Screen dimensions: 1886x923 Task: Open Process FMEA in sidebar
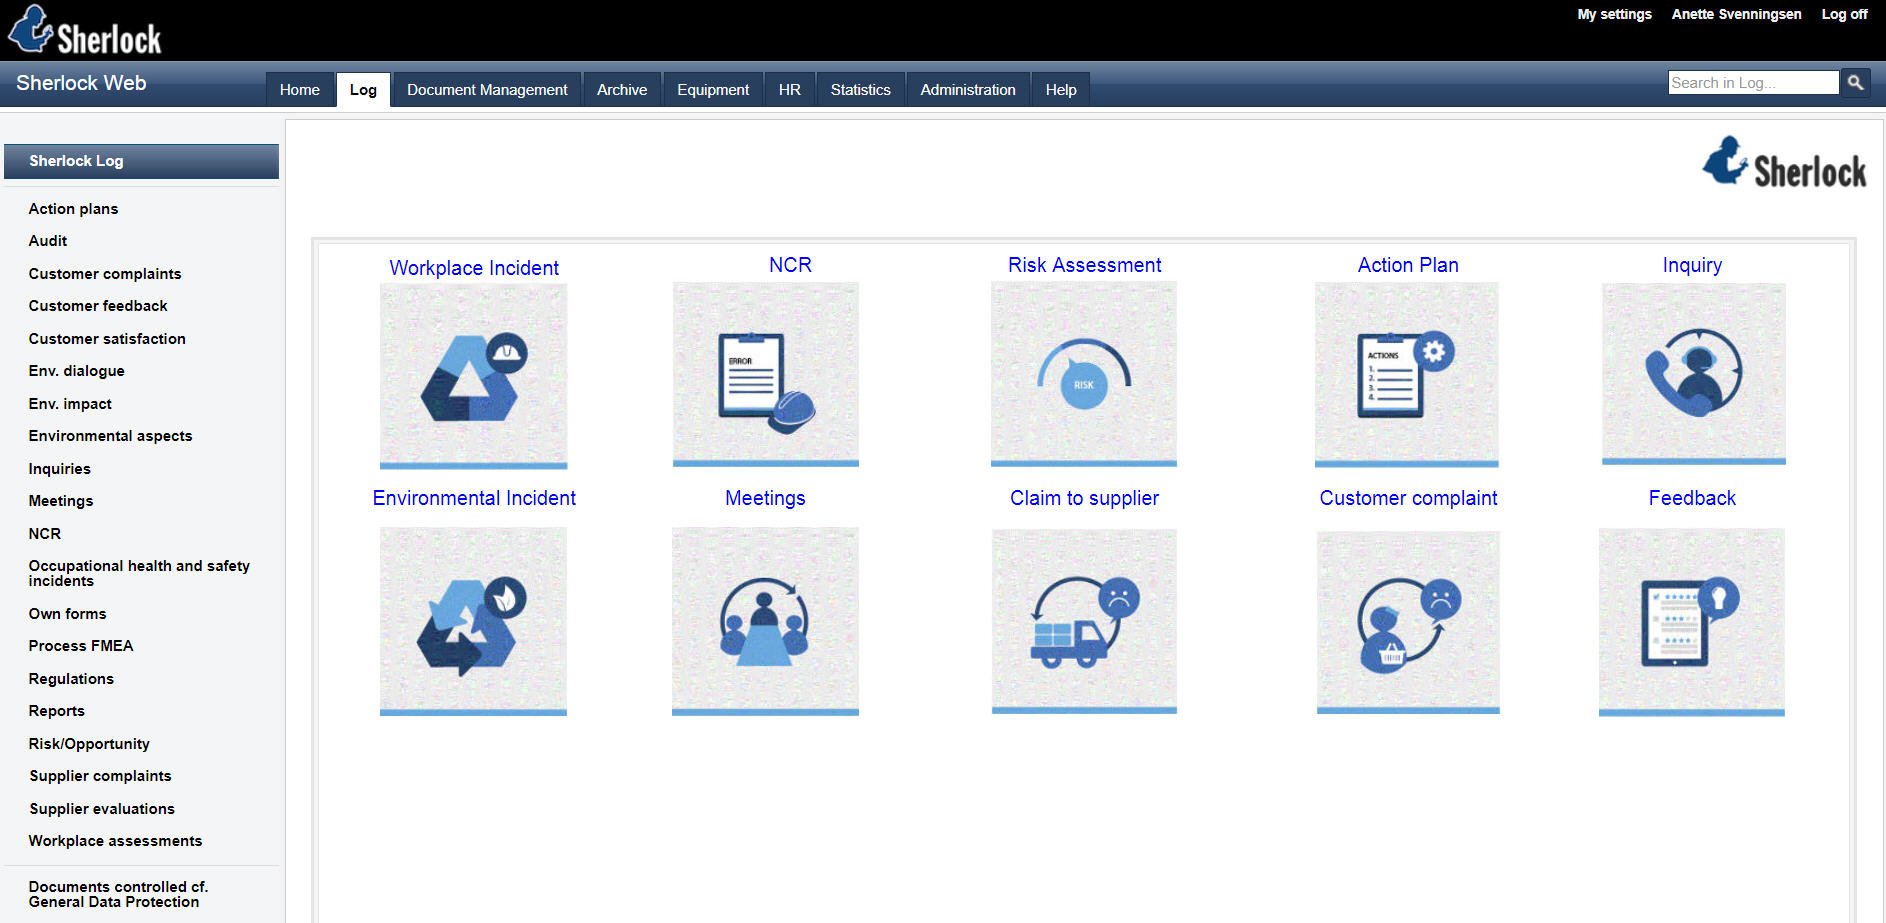tap(81, 646)
